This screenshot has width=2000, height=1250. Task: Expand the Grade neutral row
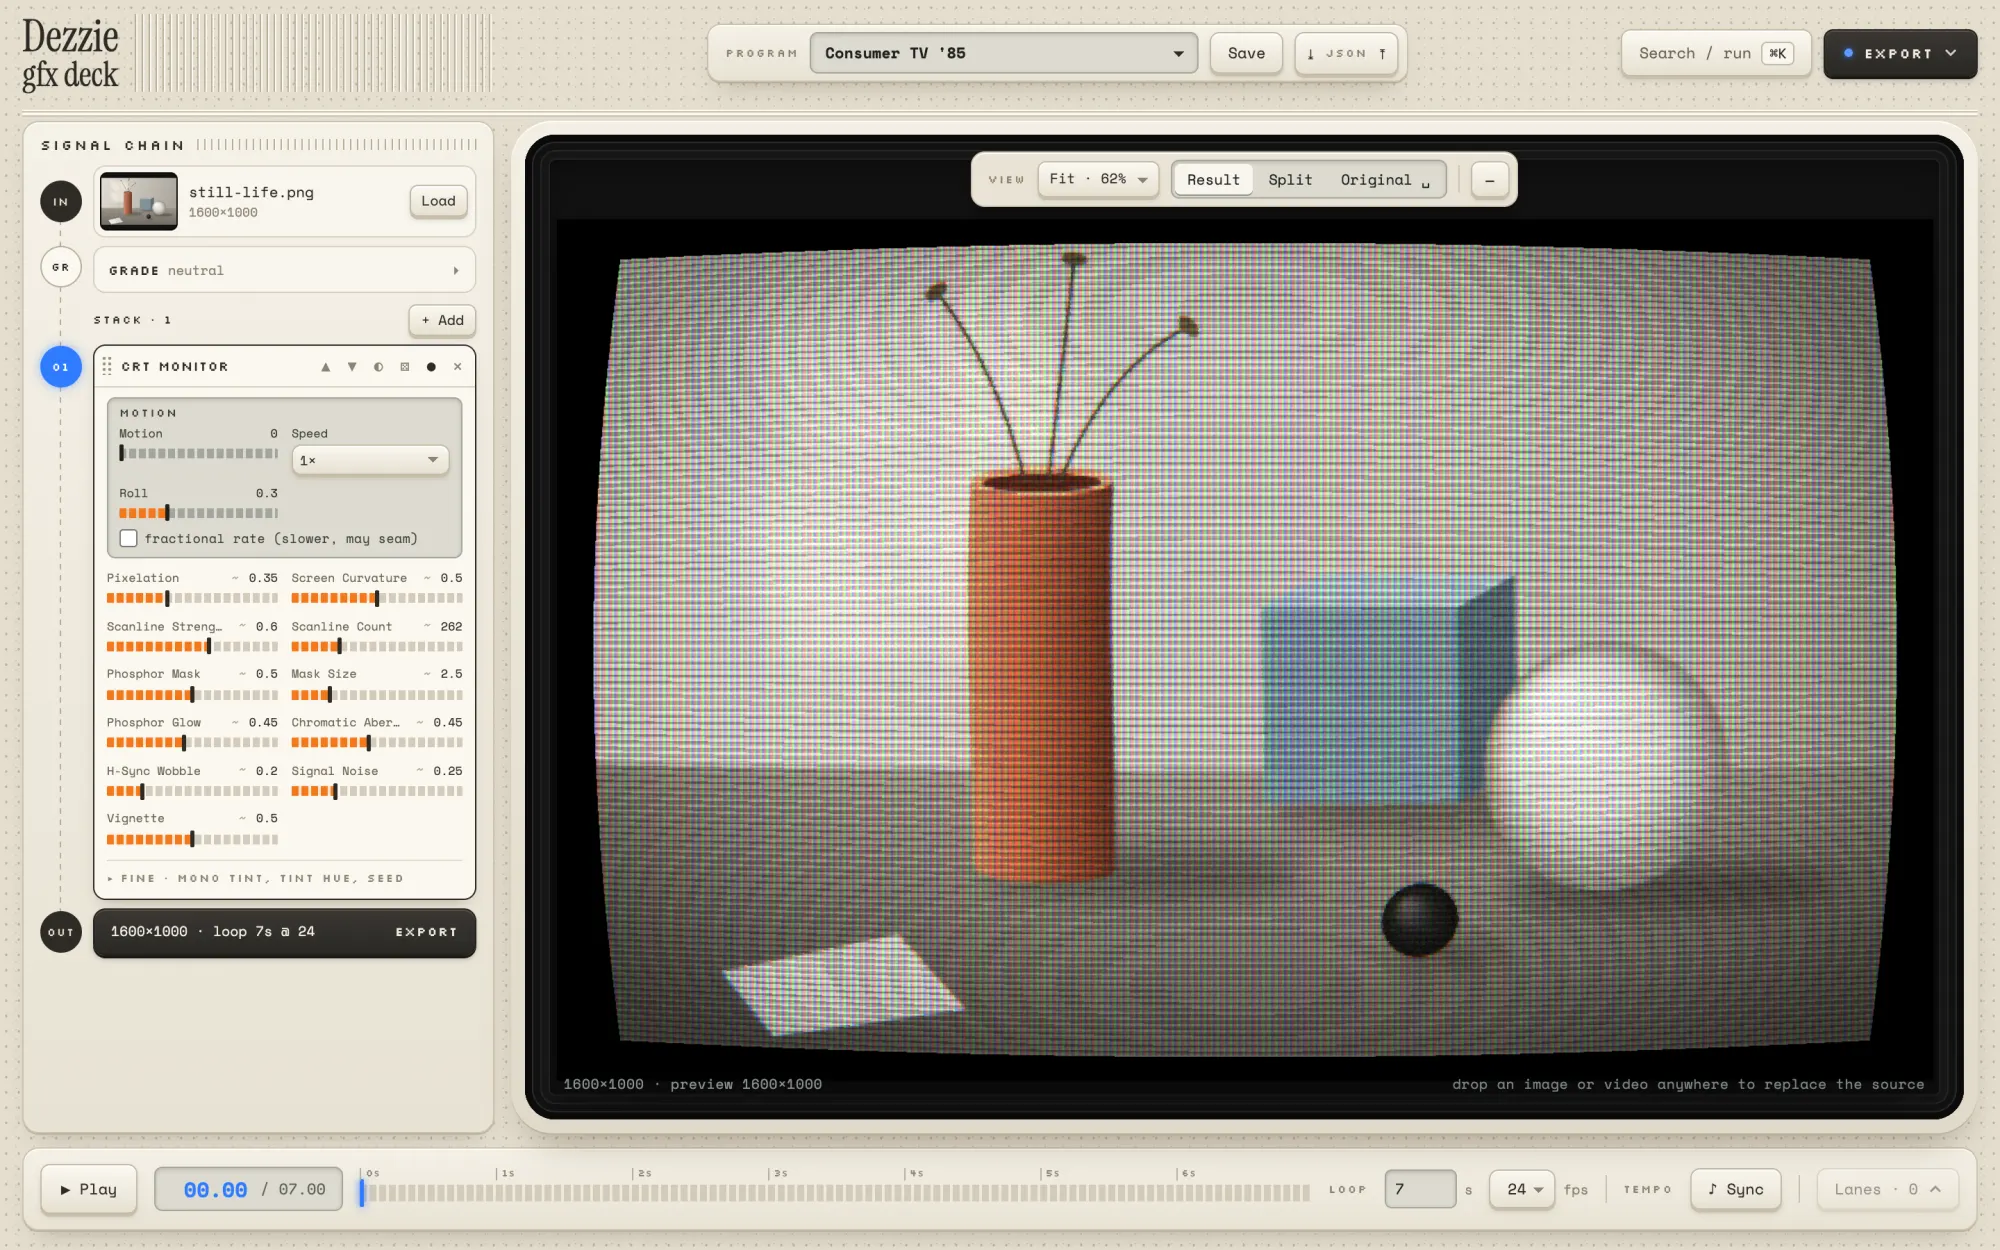coord(284,270)
